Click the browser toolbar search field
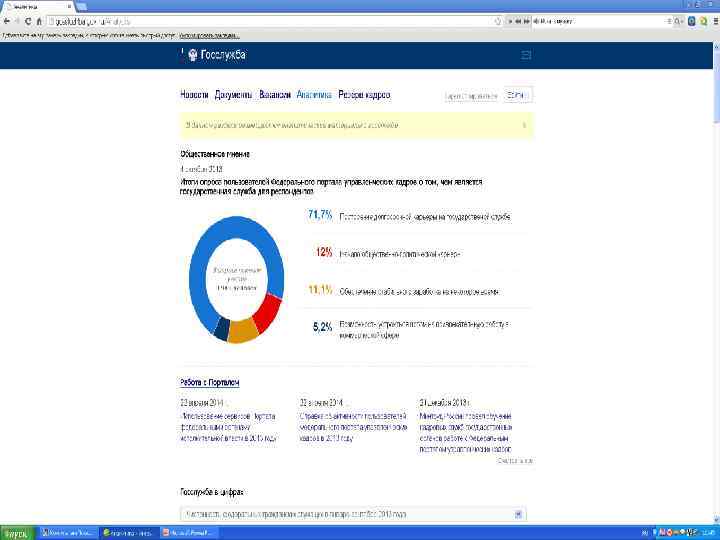 tap(601, 21)
